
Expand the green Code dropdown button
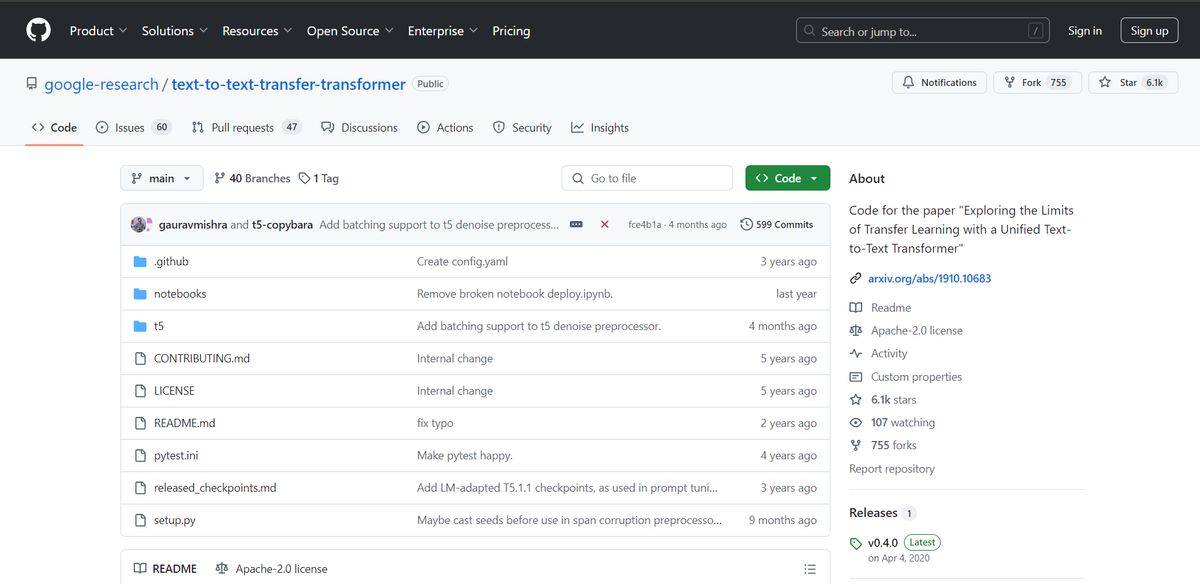787,179
